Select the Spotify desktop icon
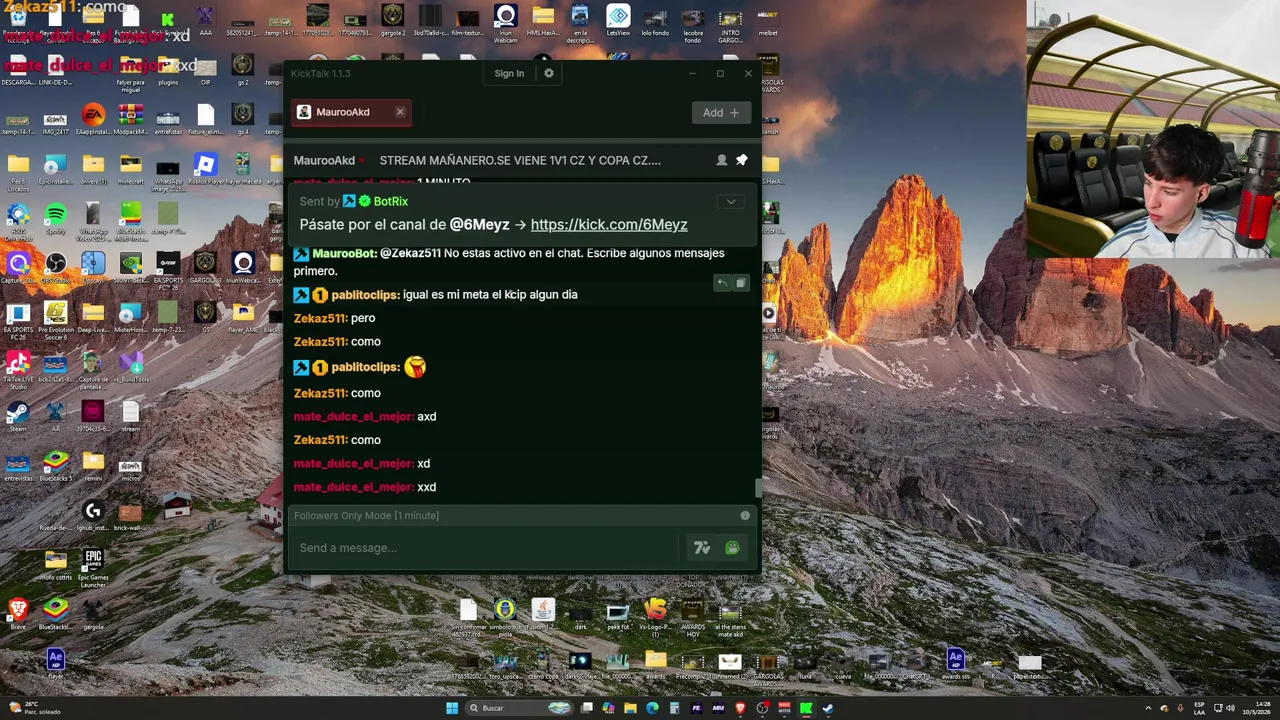The height and width of the screenshot is (720, 1280). [x=56, y=218]
